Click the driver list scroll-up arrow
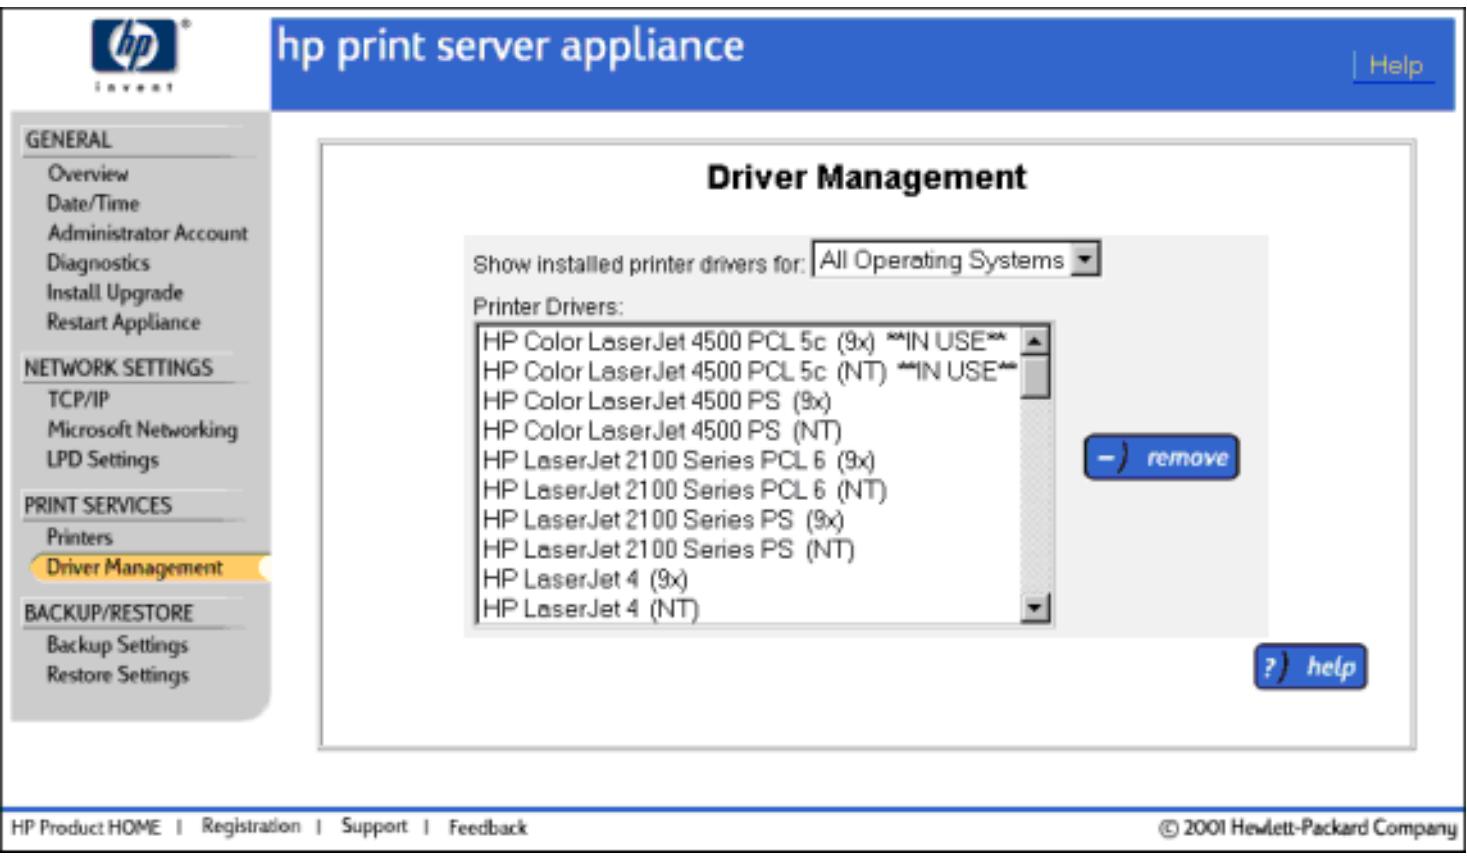The image size is (1467, 859). click(1035, 341)
